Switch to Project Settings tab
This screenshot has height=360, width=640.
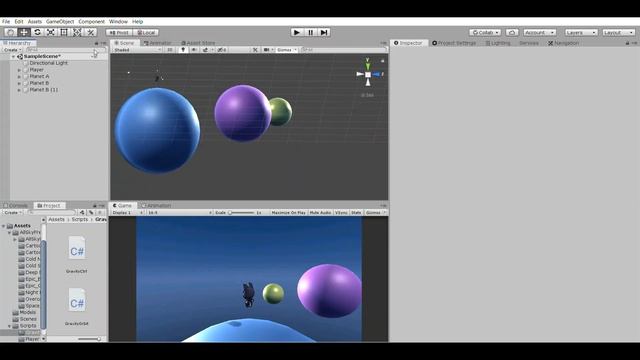coord(454,43)
